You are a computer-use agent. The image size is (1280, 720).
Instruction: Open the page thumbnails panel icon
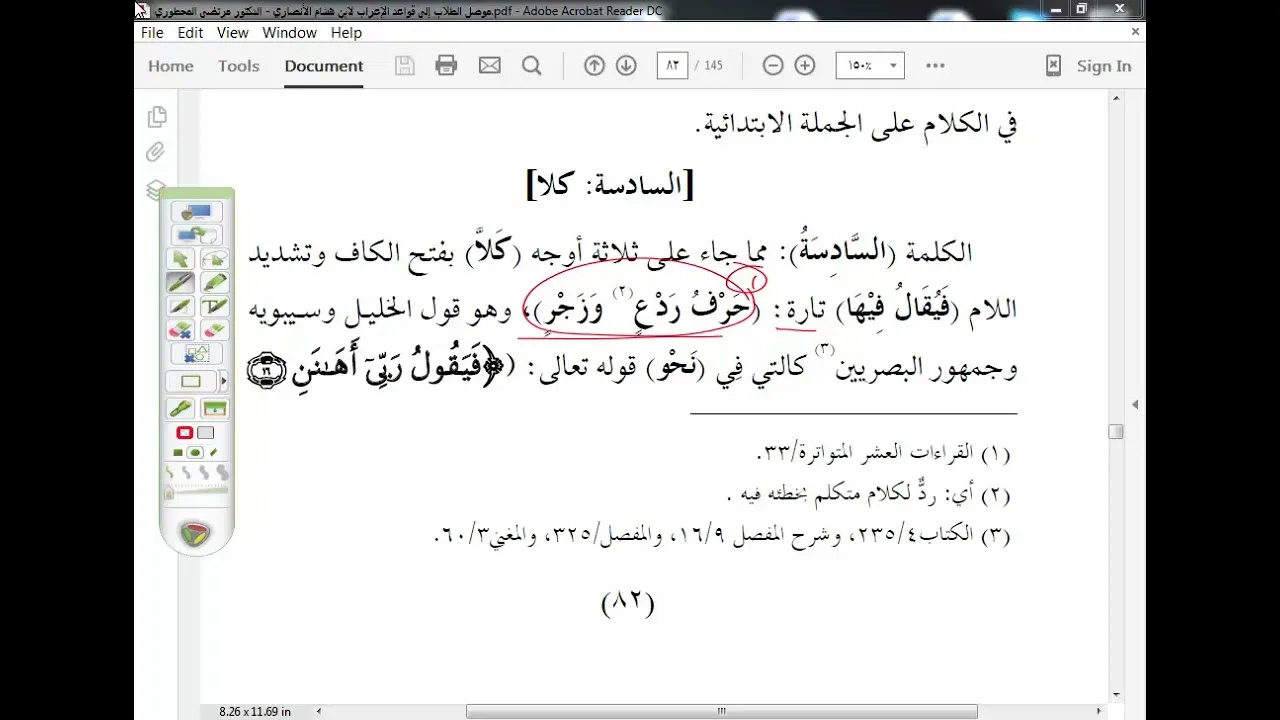(157, 117)
